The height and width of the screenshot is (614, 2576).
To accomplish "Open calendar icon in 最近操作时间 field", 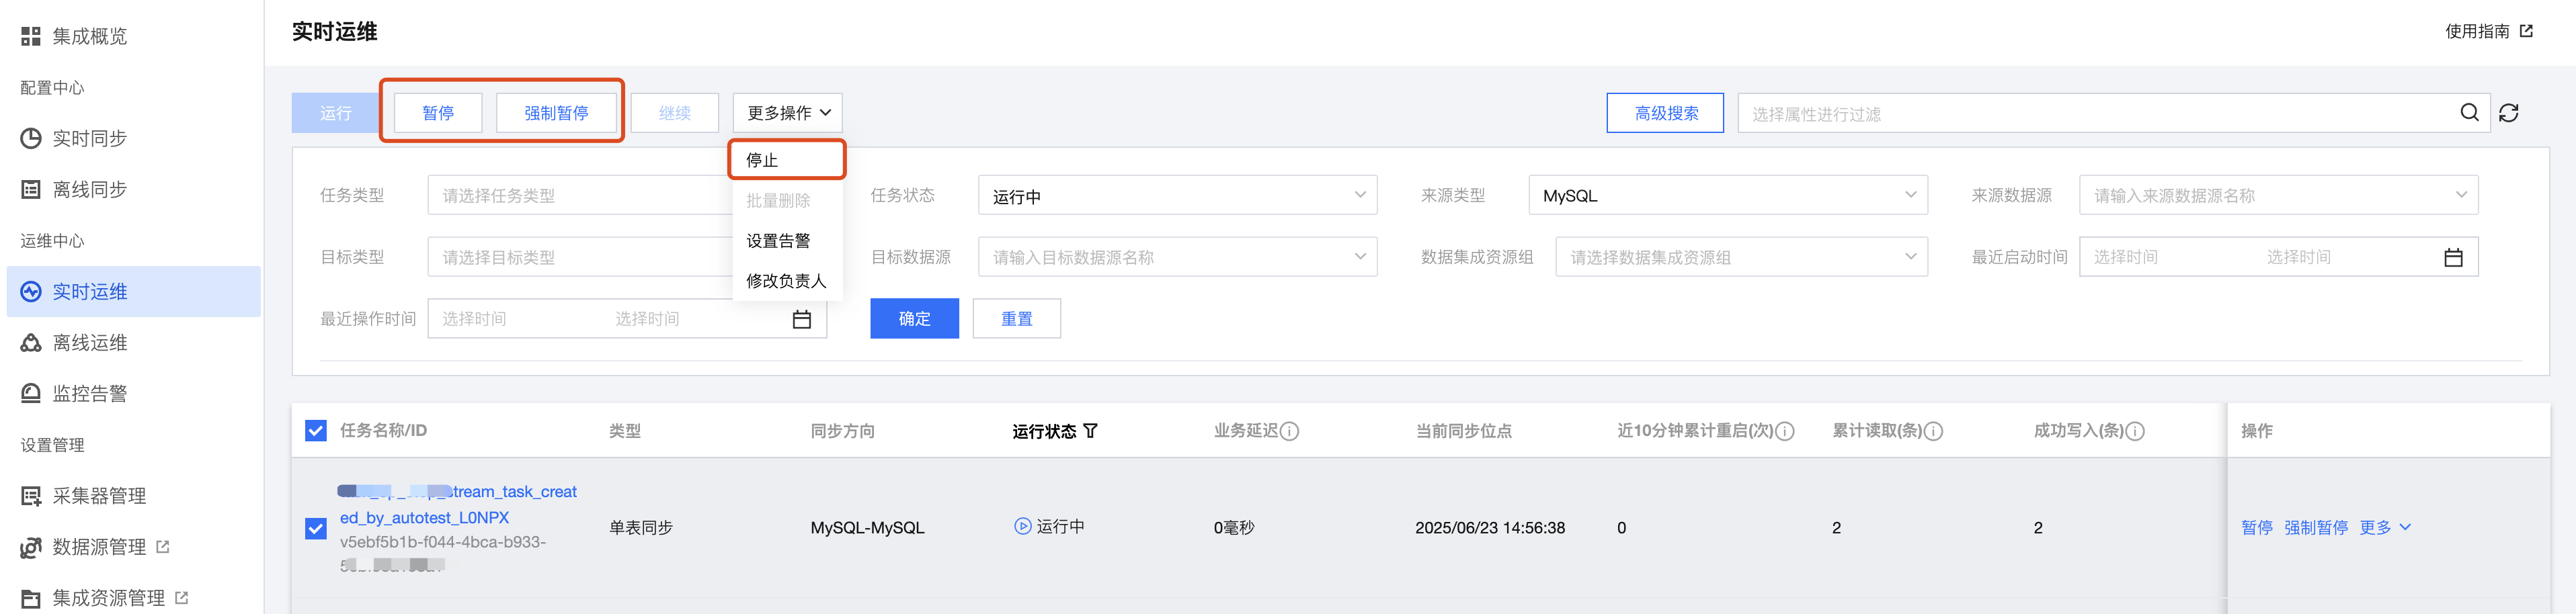I will pyautogui.click(x=802, y=319).
